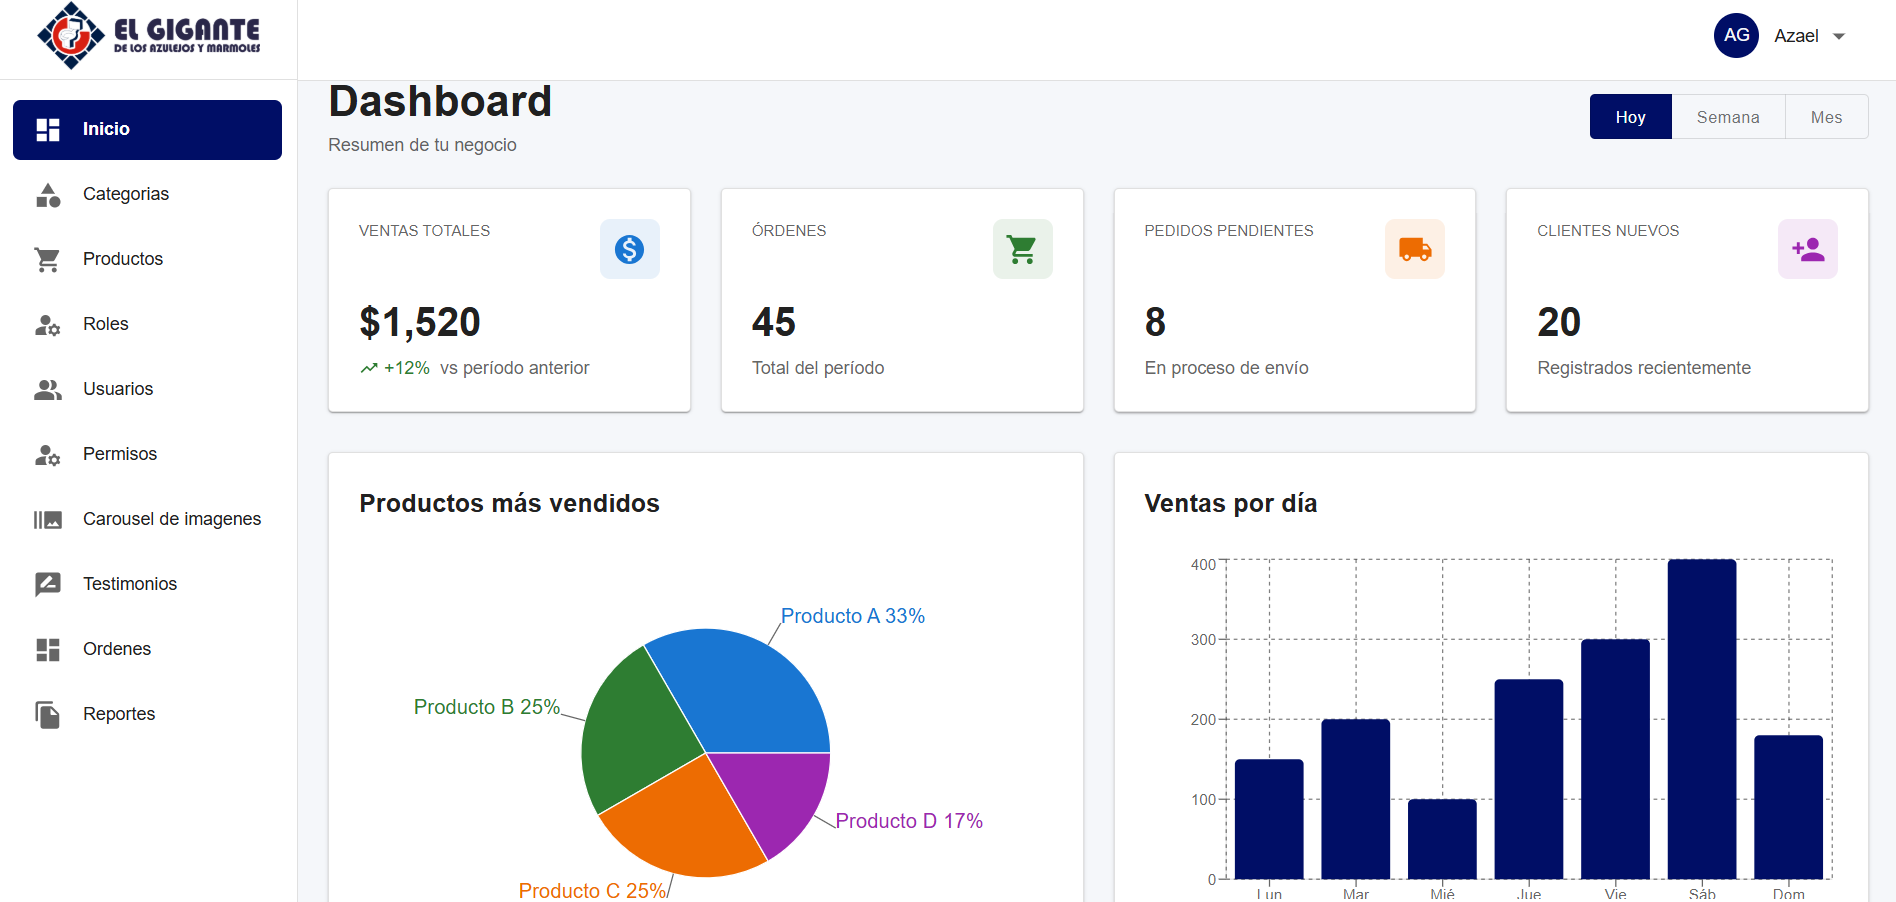Click the Usuarios people icon
The image size is (1896, 902).
pos(47,389)
